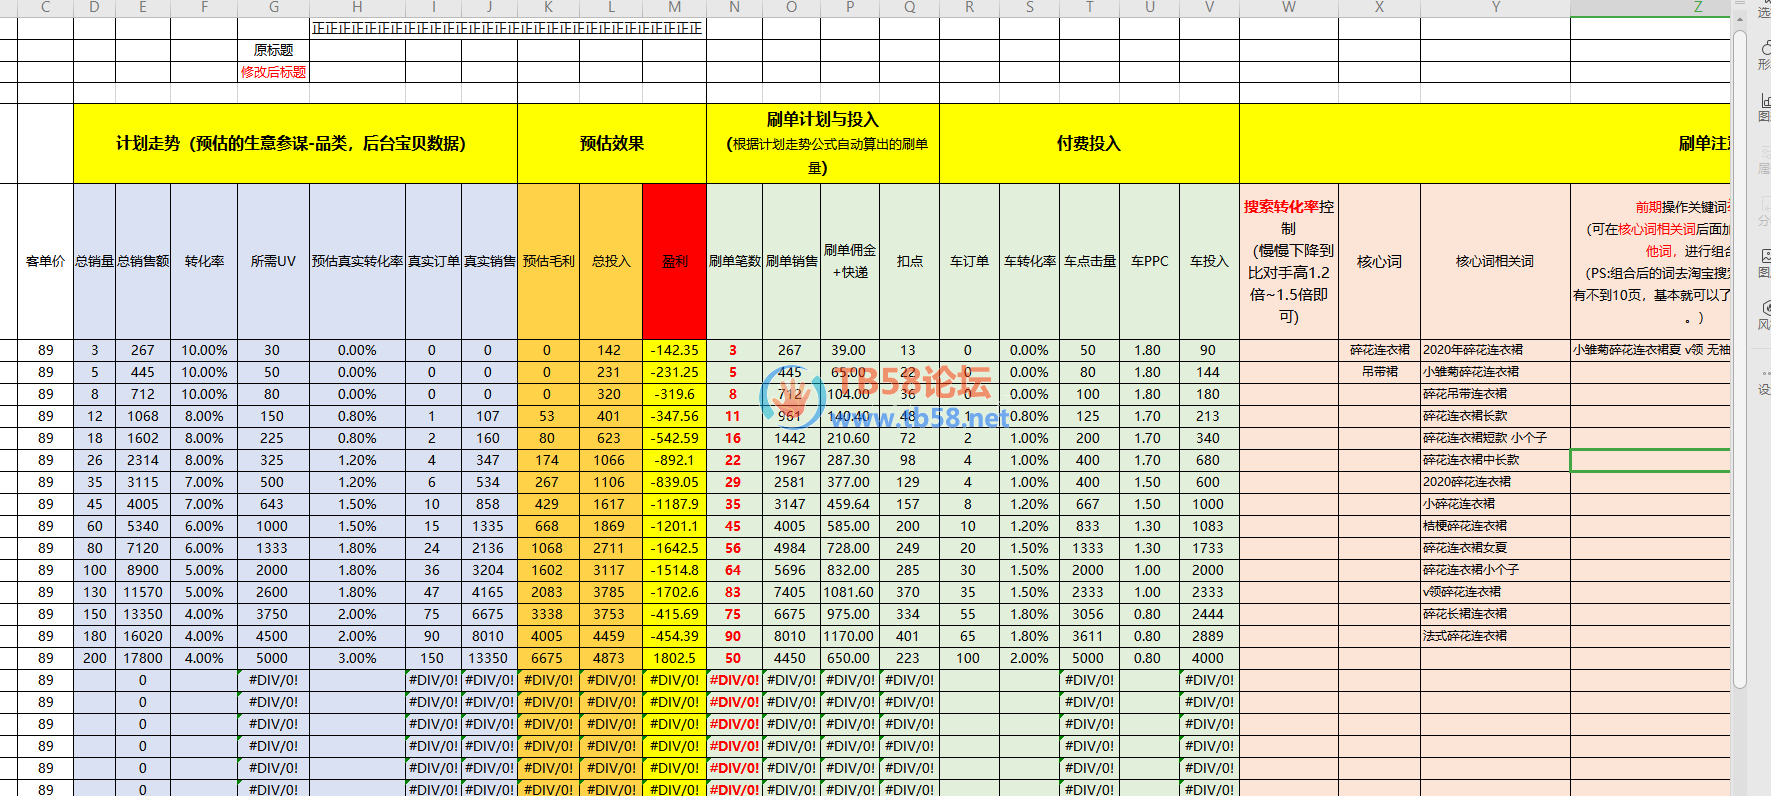Select column header W
Image resolution: width=1771 pixels, height=796 pixels.
pyautogui.click(x=1289, y=7)
